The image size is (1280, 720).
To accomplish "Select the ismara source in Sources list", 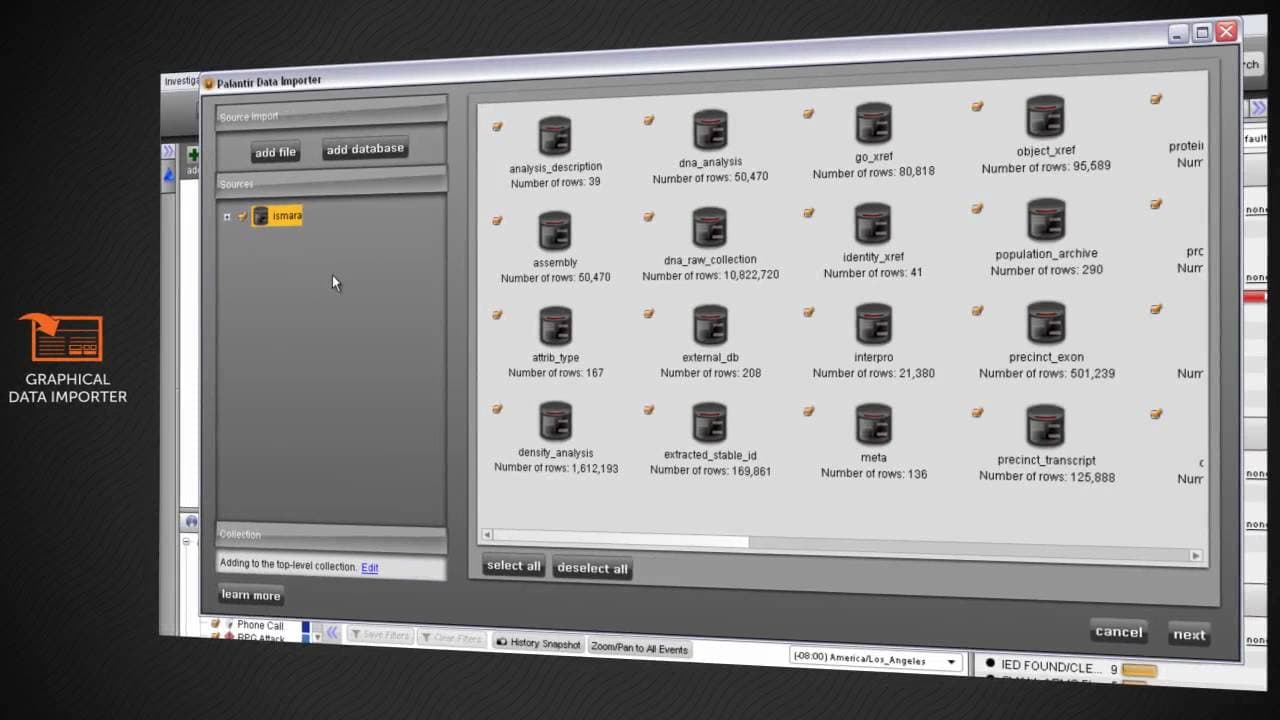I will point(276,216).
